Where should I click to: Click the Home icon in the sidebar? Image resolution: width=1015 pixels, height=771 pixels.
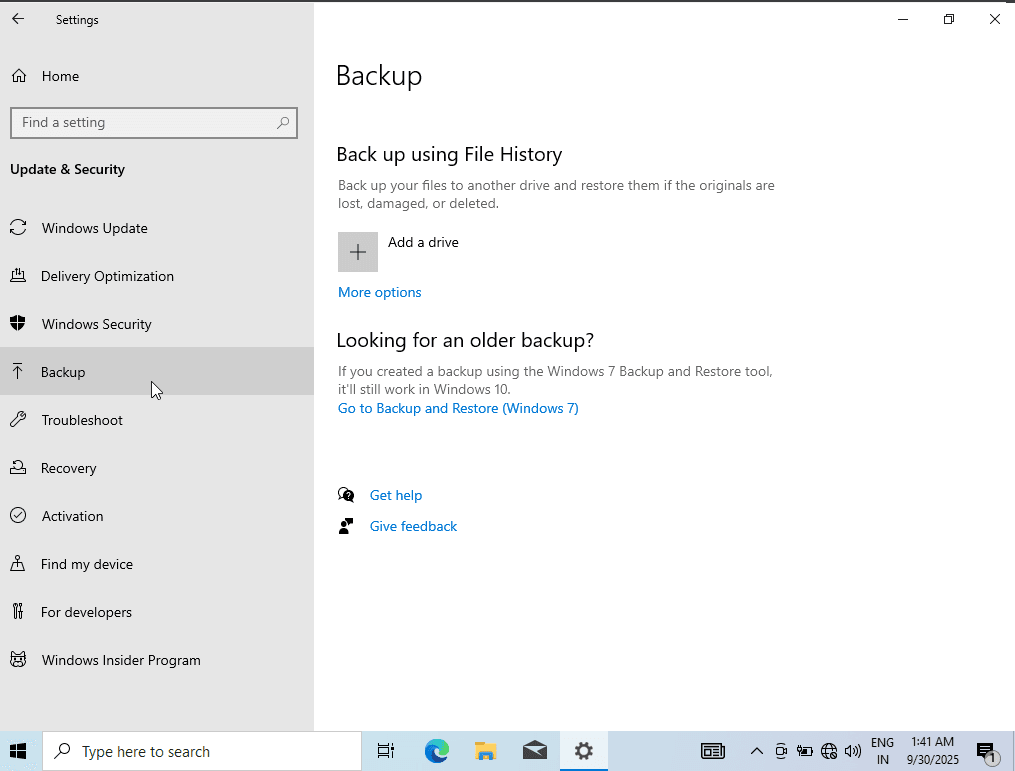point(18,75)
